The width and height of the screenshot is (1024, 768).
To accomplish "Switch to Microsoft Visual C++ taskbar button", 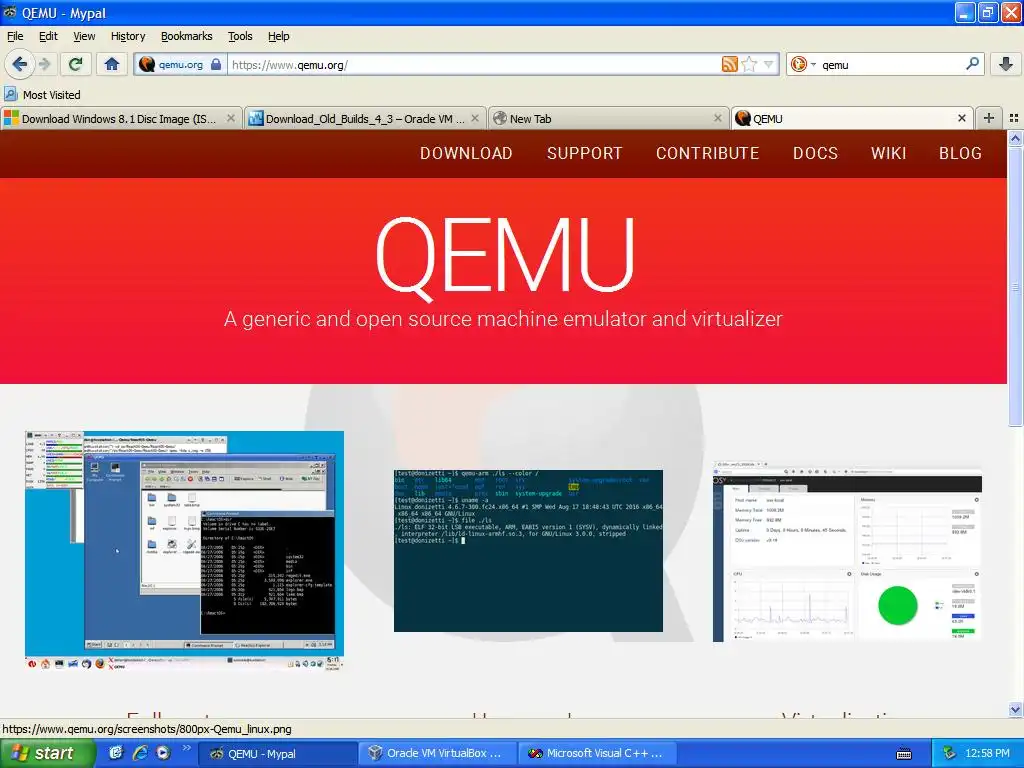I will coord(597,754).
